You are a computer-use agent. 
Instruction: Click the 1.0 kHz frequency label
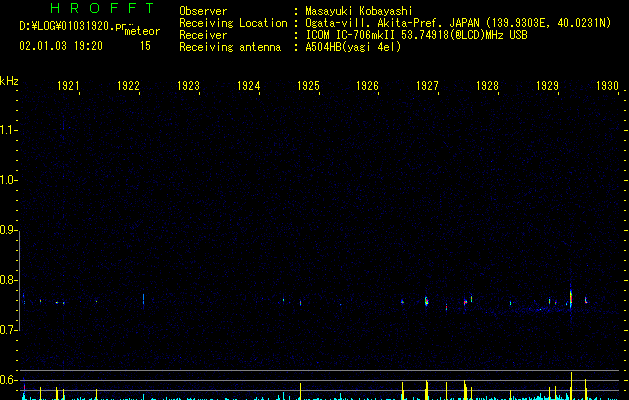(8, 180)
